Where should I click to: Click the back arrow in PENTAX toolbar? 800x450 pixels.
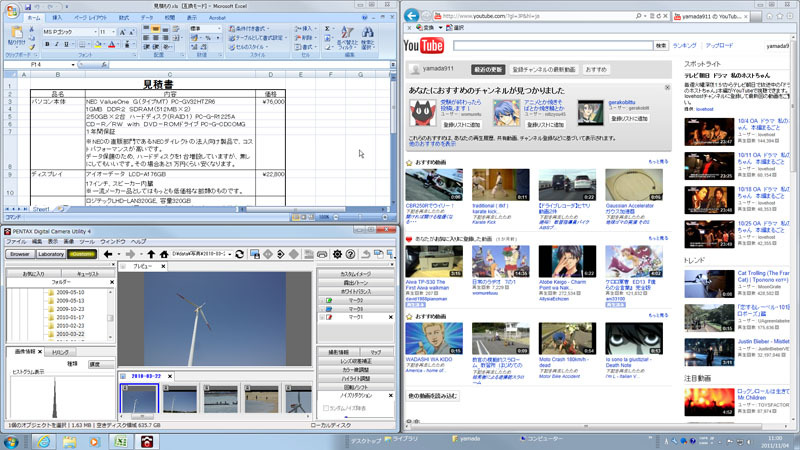point(108,254)
